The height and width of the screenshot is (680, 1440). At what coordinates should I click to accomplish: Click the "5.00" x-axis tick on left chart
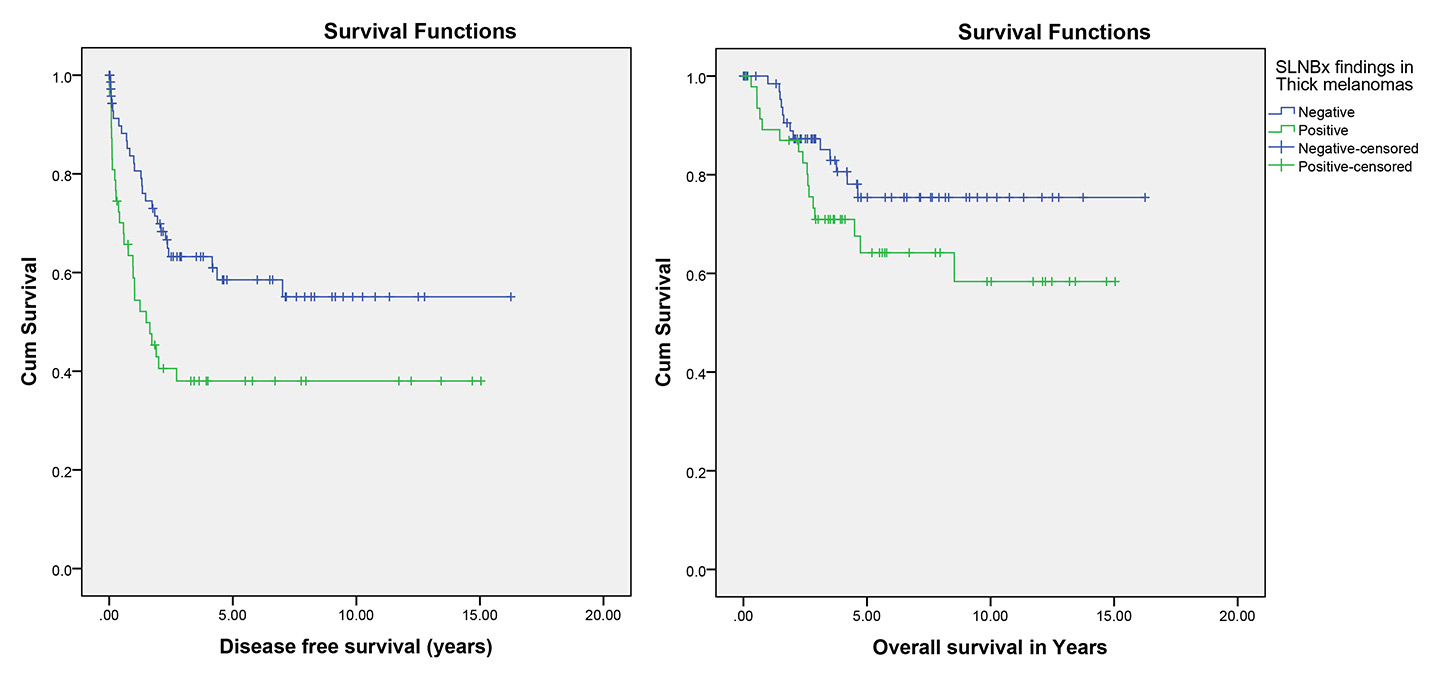click(x=233, y=617)
